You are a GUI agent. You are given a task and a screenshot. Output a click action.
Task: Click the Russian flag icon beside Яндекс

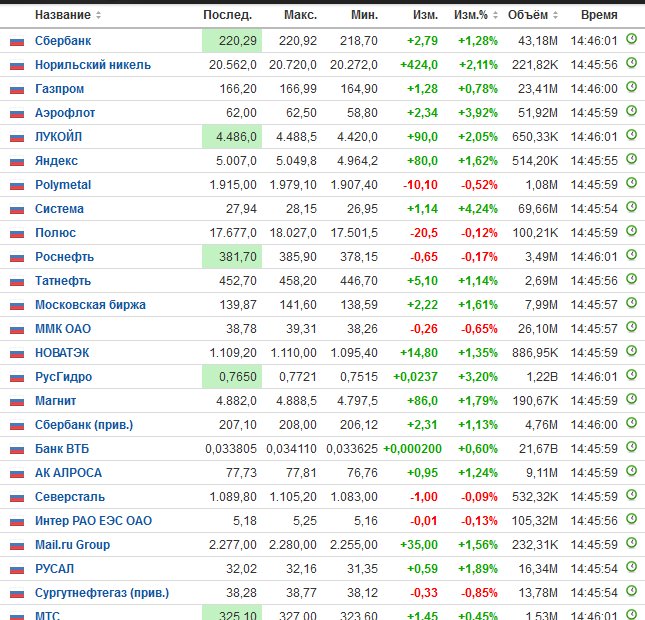17,162
